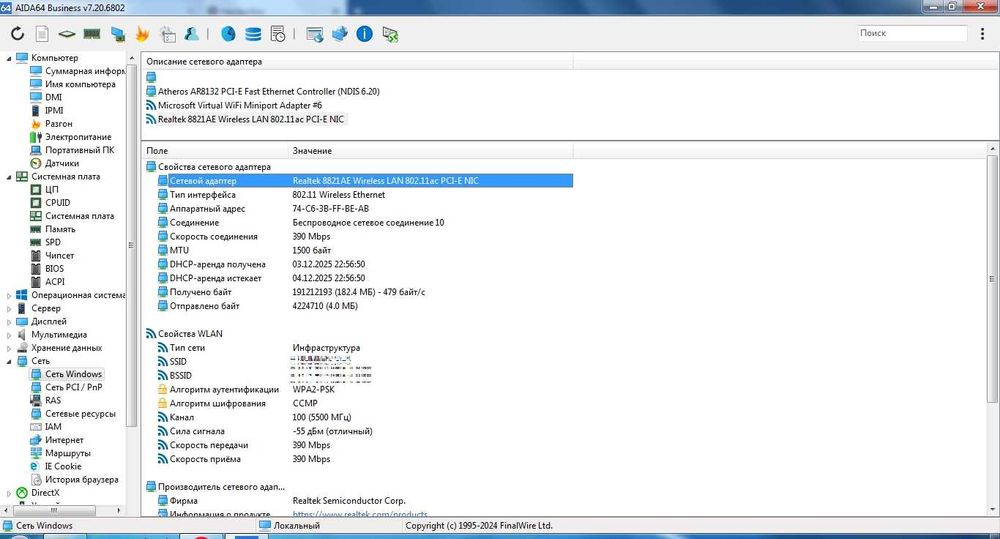This screenshot has width=1000, height=539.
Task: Open the Report page toolbar icon
Action: click(x=42, y=34)
